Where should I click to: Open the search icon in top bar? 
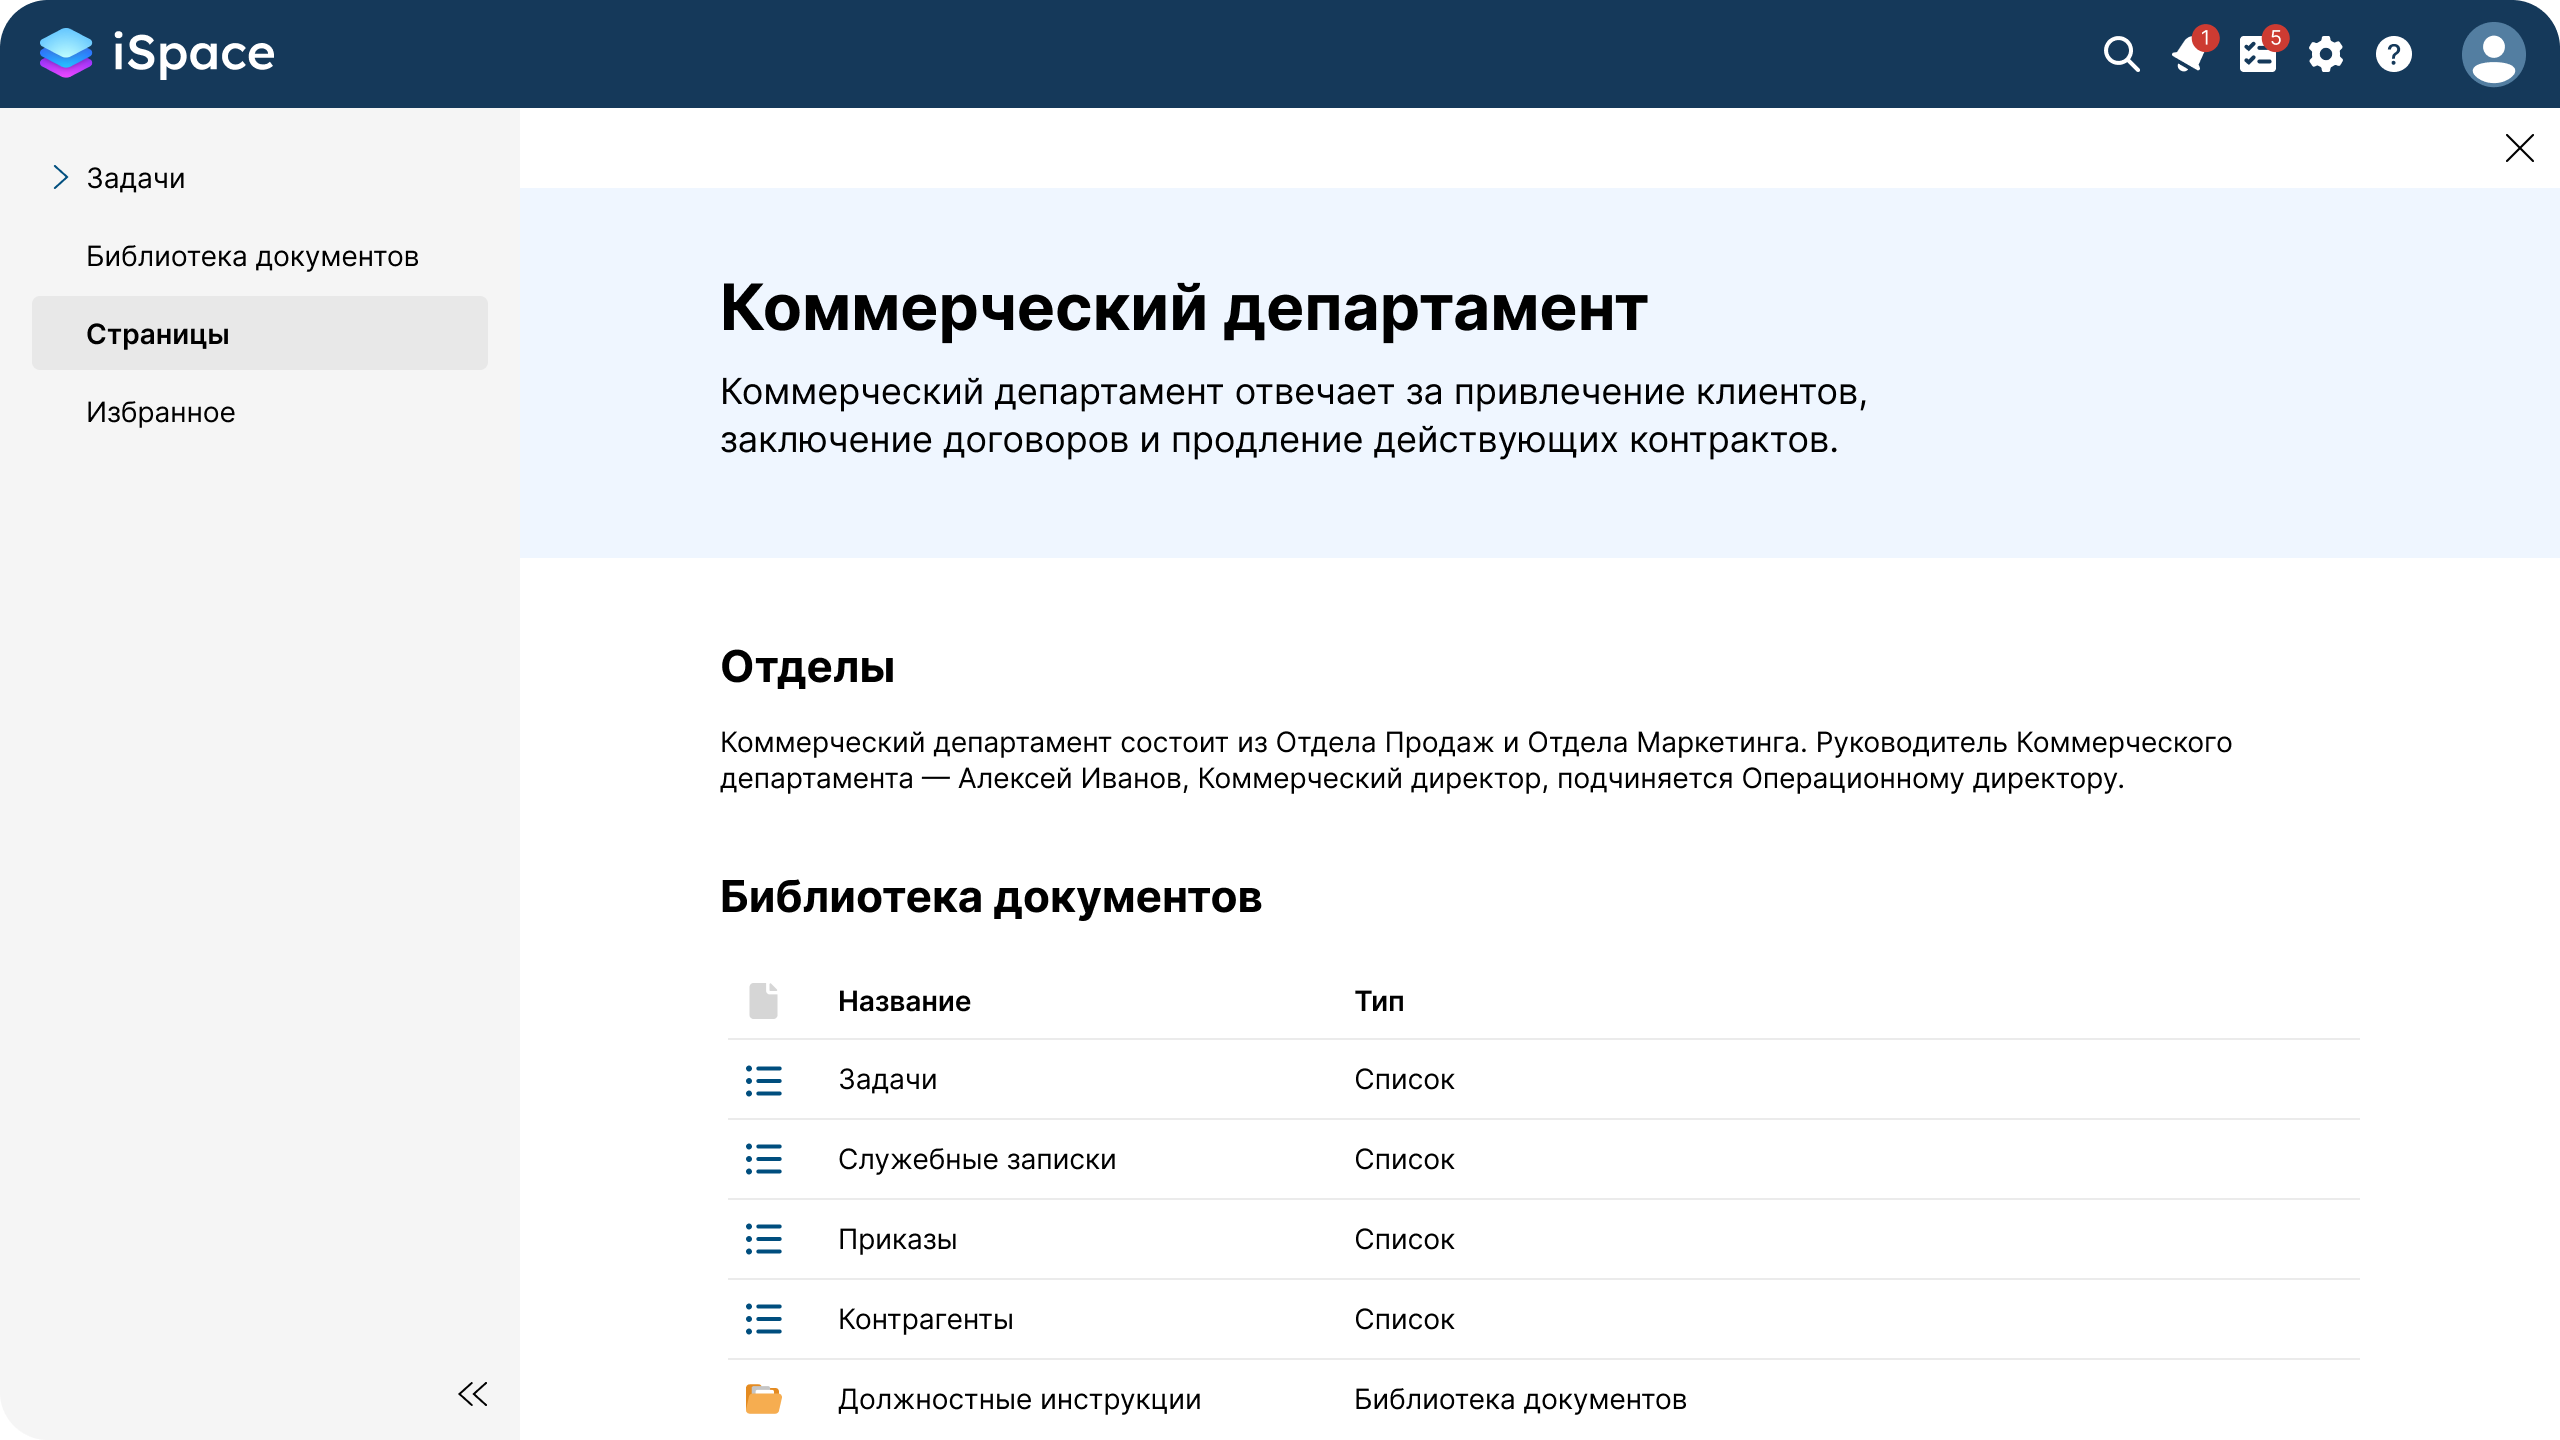[x=2120, y=54]
